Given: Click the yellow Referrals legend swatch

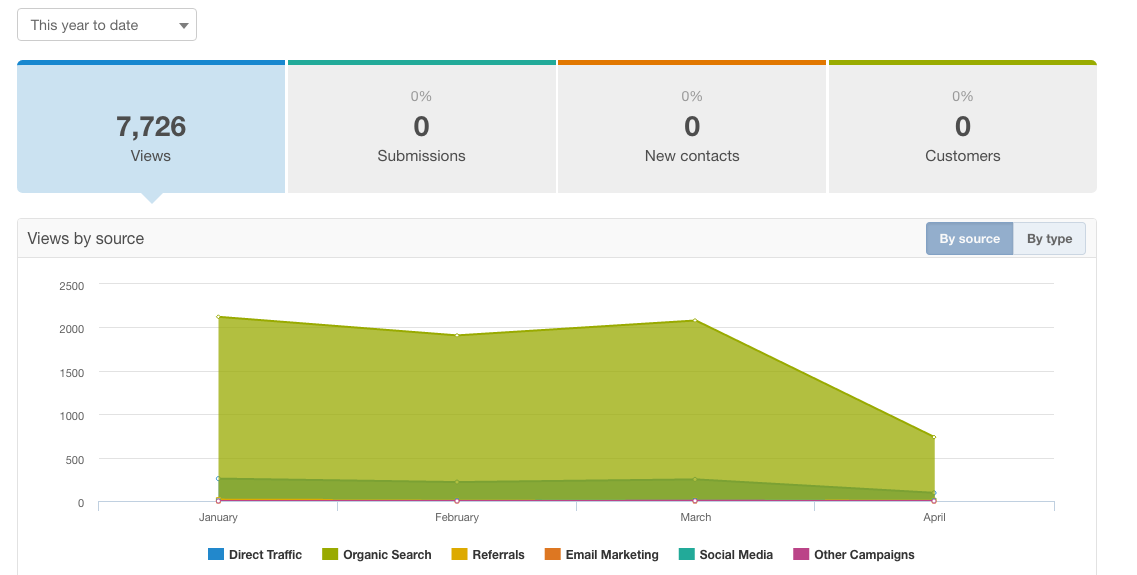Looking at the screenshot, I should tap(460, 555).
